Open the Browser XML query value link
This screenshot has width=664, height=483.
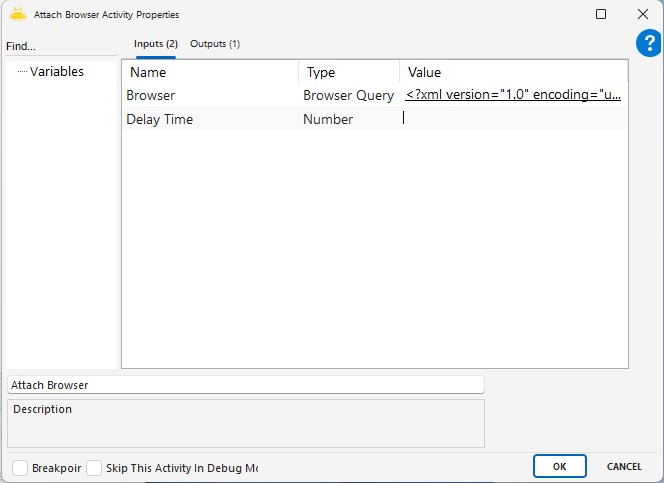pos(513,96)
